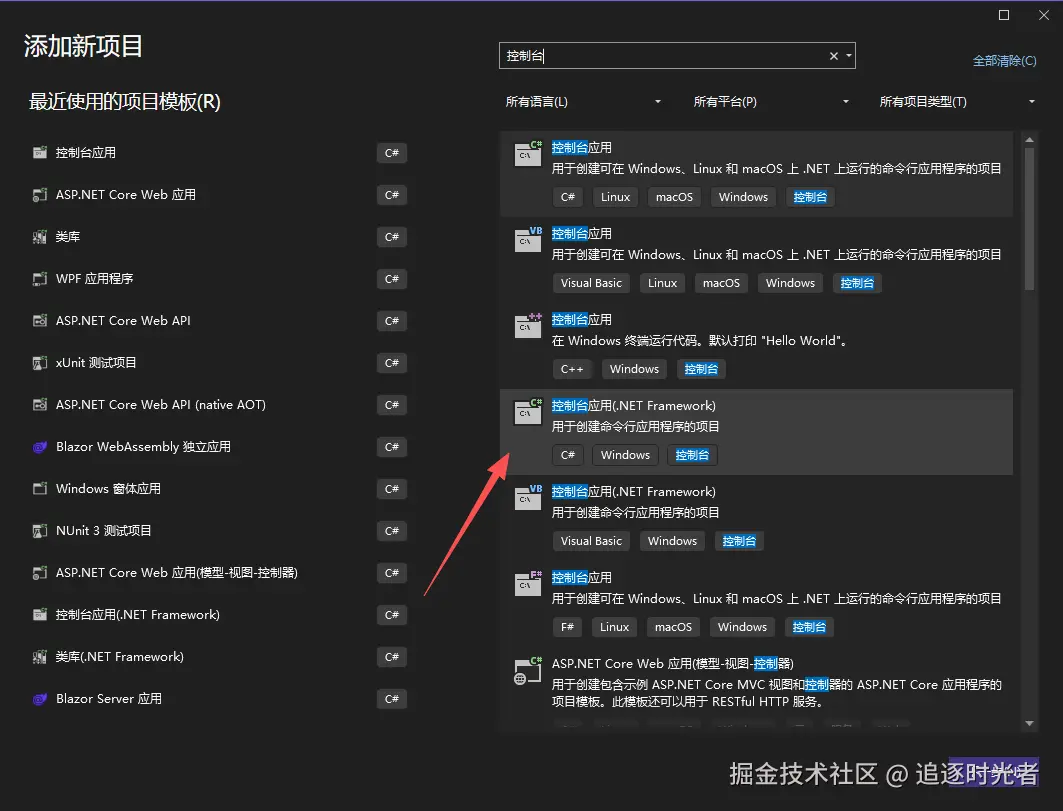
Task: Click the VB console app icon tagged Linux, macOS
Action: point(528,239)
